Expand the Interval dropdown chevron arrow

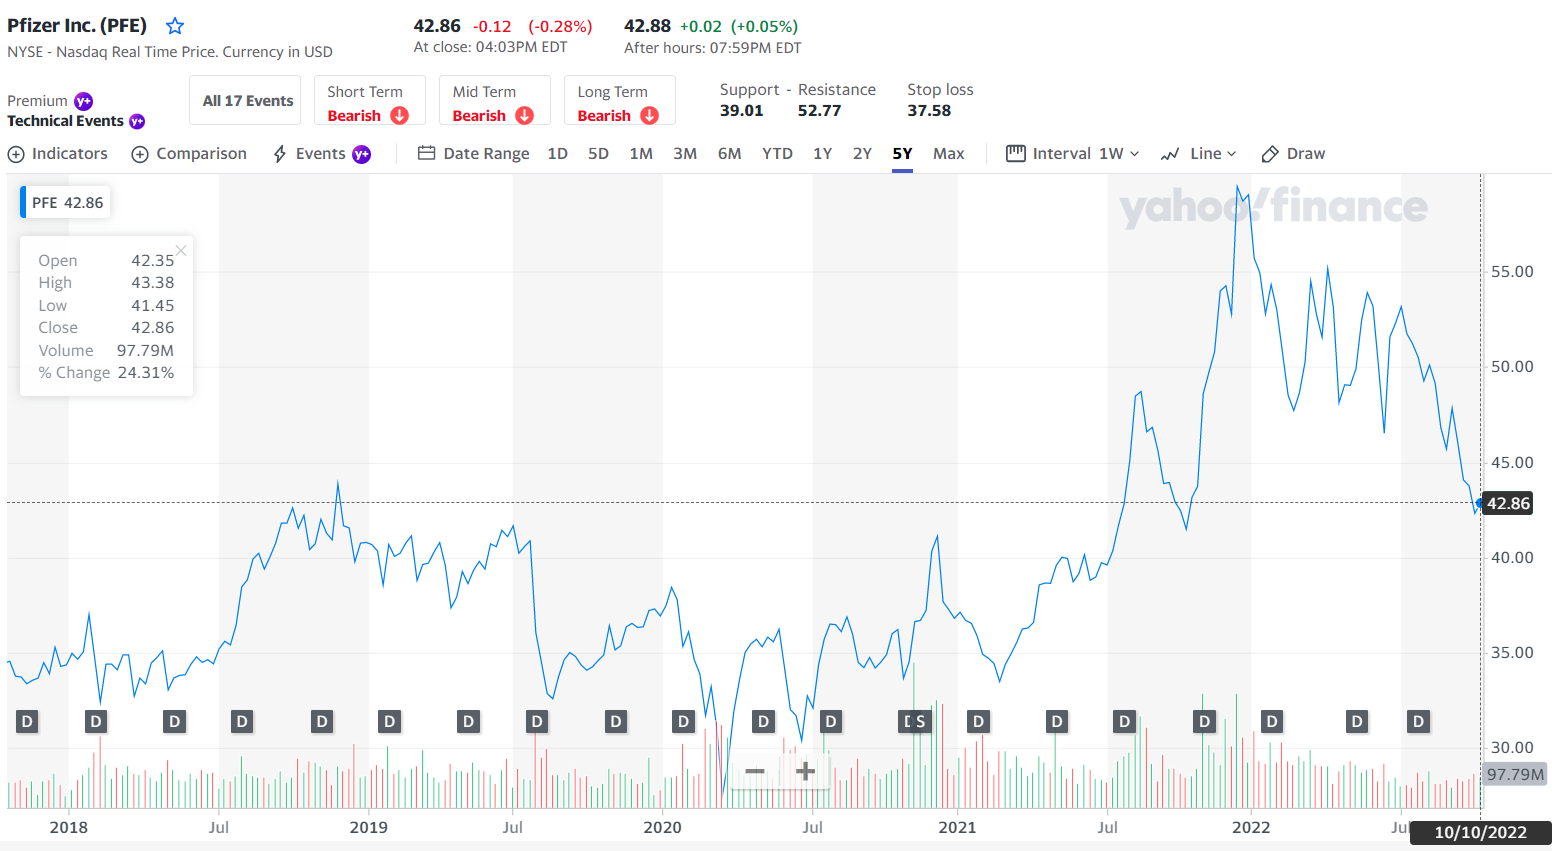point(1135,154)
